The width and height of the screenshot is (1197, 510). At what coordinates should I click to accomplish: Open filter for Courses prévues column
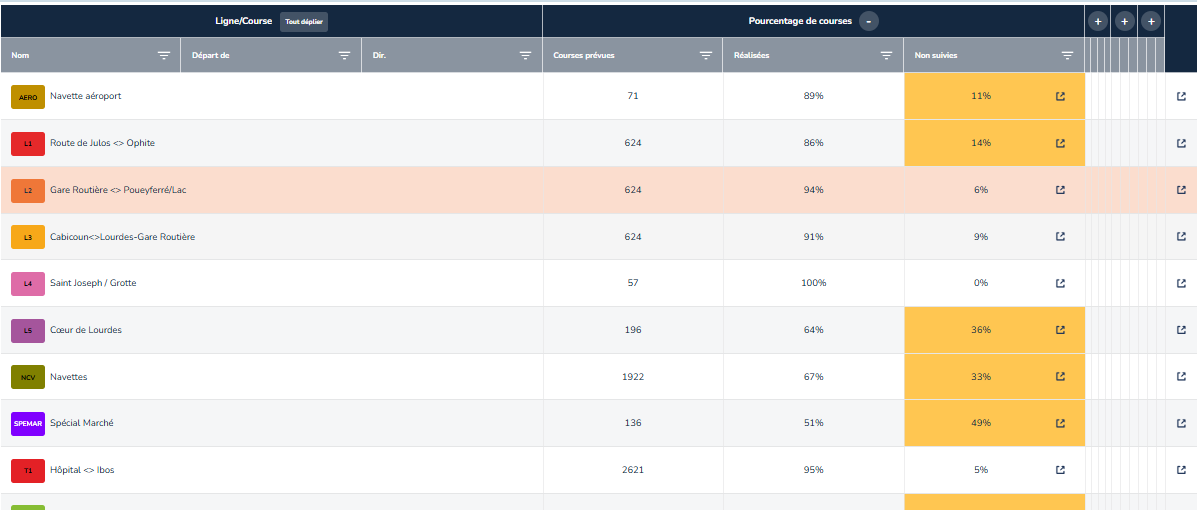(x=705, y=56)
